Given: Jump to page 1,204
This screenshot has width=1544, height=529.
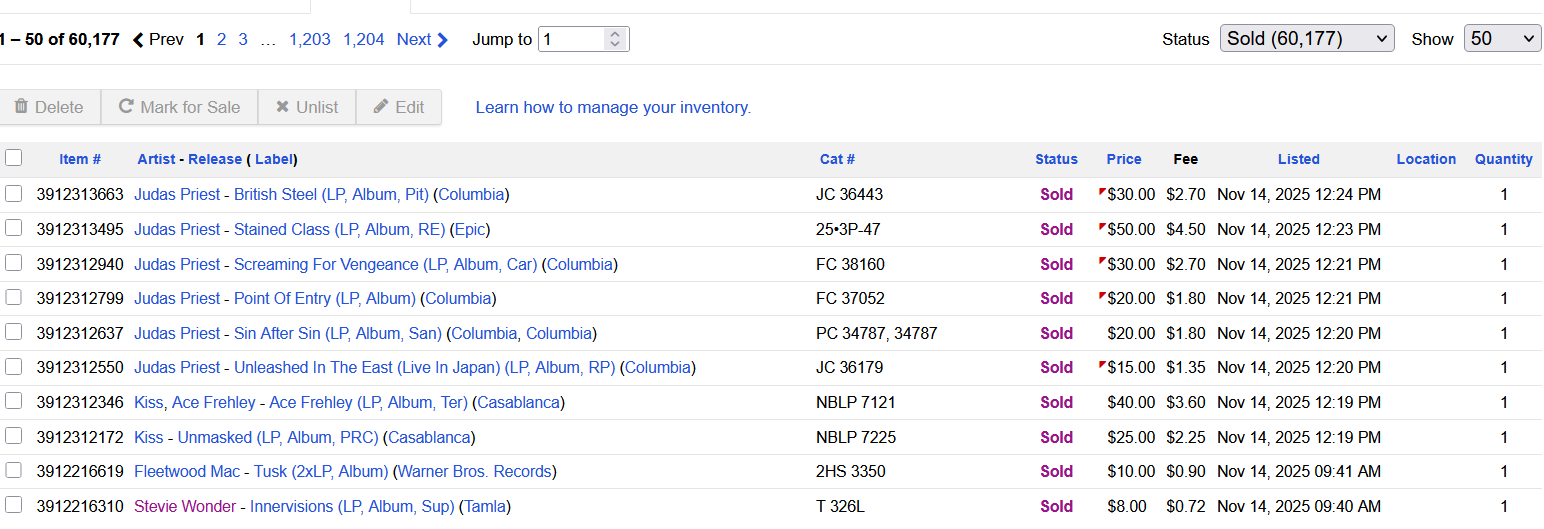Looking at the screenshot, I should tap(364, 39).
